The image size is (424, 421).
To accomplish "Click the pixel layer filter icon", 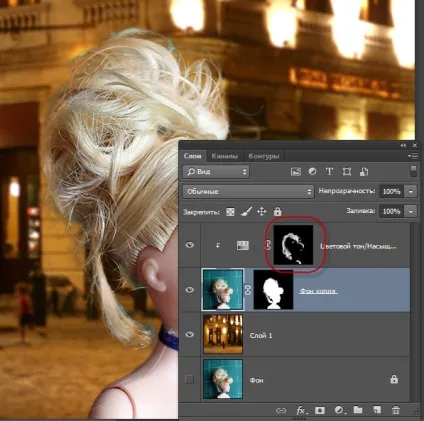I will (x=296, y=172).
